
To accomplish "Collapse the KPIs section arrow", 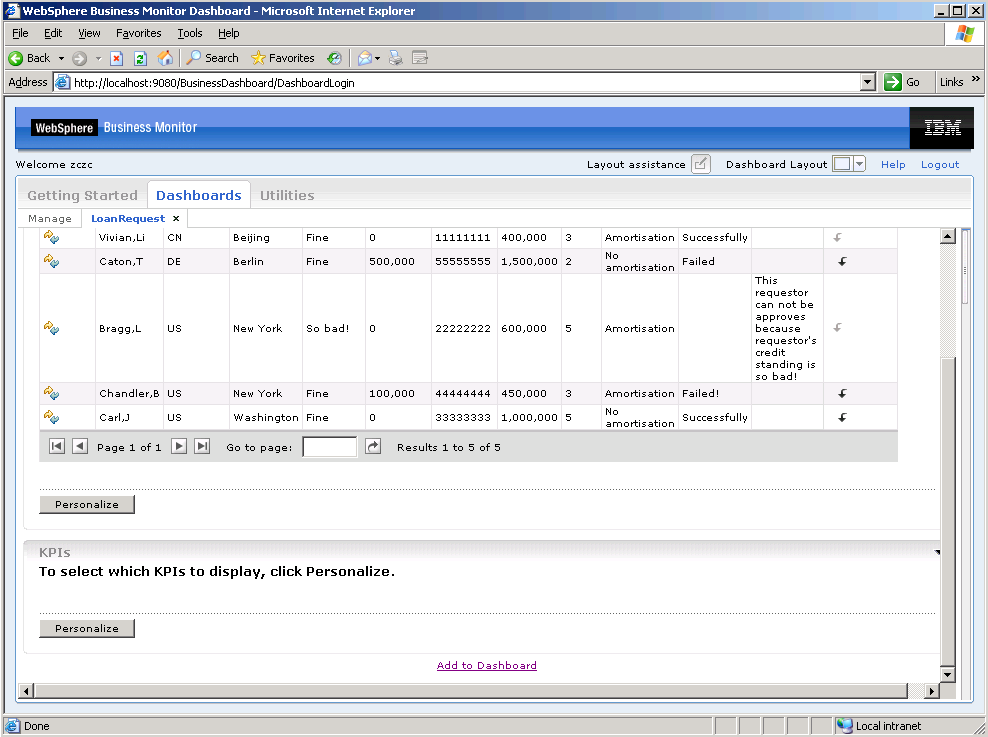I will tap(937, 552).
